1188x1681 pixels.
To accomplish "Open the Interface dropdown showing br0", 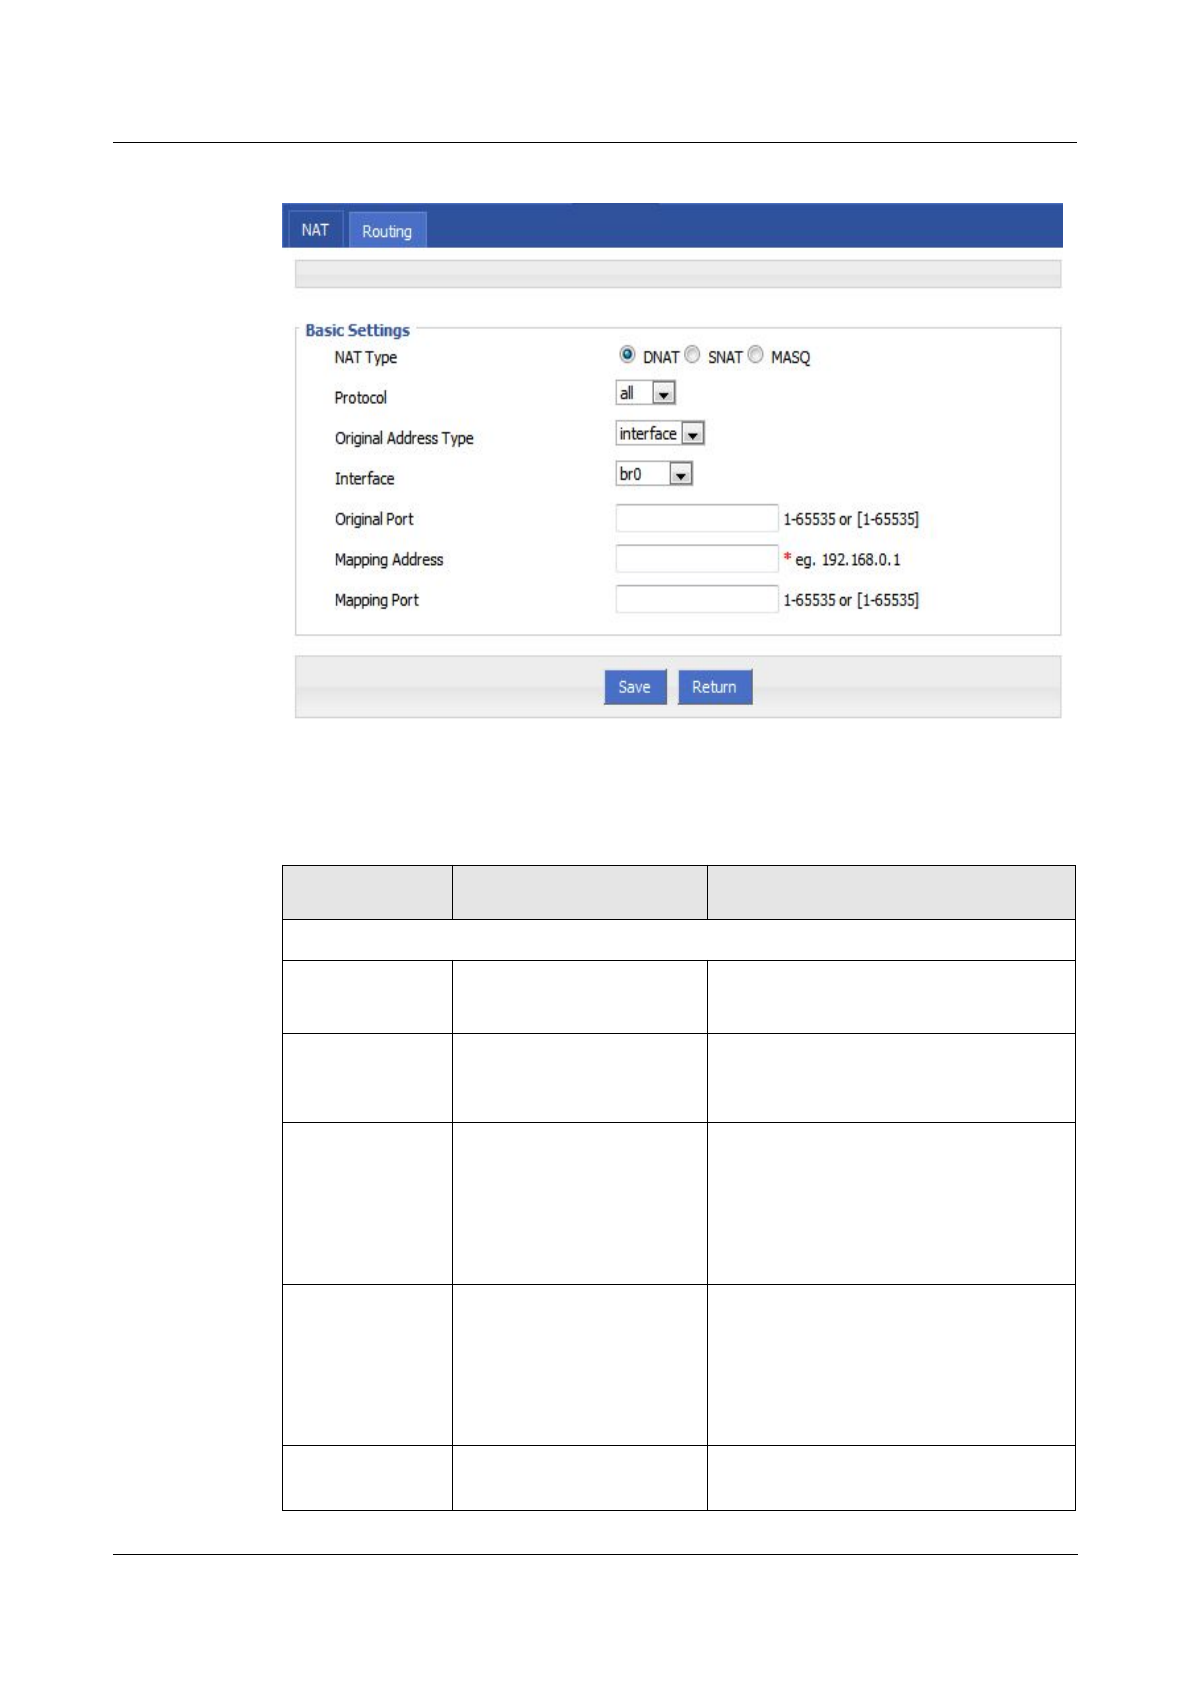I will point(654,474).
